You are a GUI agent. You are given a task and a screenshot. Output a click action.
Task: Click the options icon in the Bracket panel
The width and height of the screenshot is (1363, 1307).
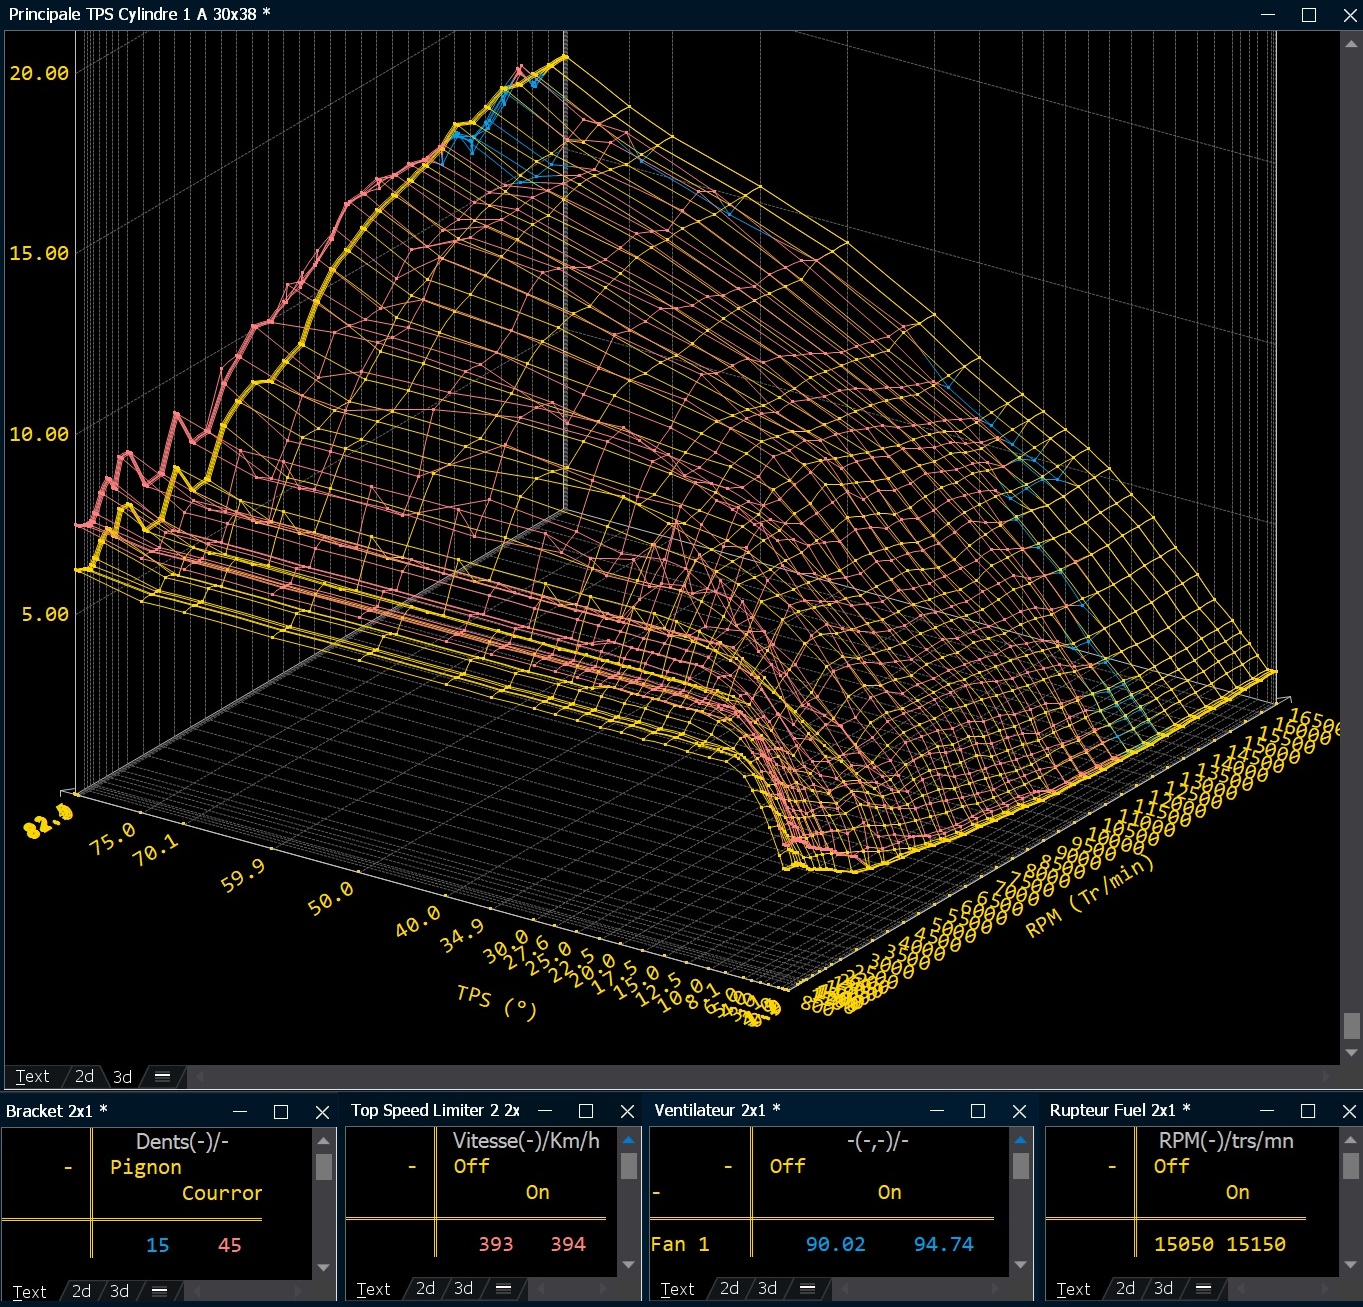tap(159, 1291)
